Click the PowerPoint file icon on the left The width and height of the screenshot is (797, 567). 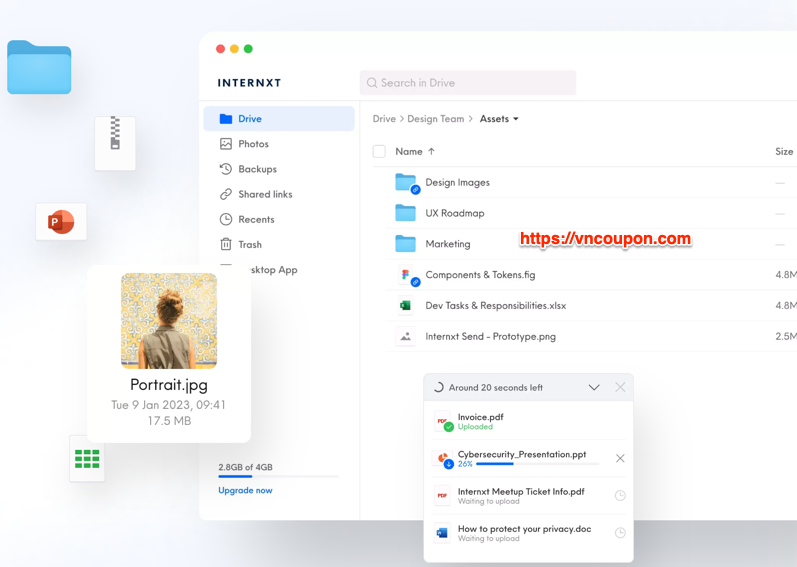pyautogui.click(x=61, y=222)
